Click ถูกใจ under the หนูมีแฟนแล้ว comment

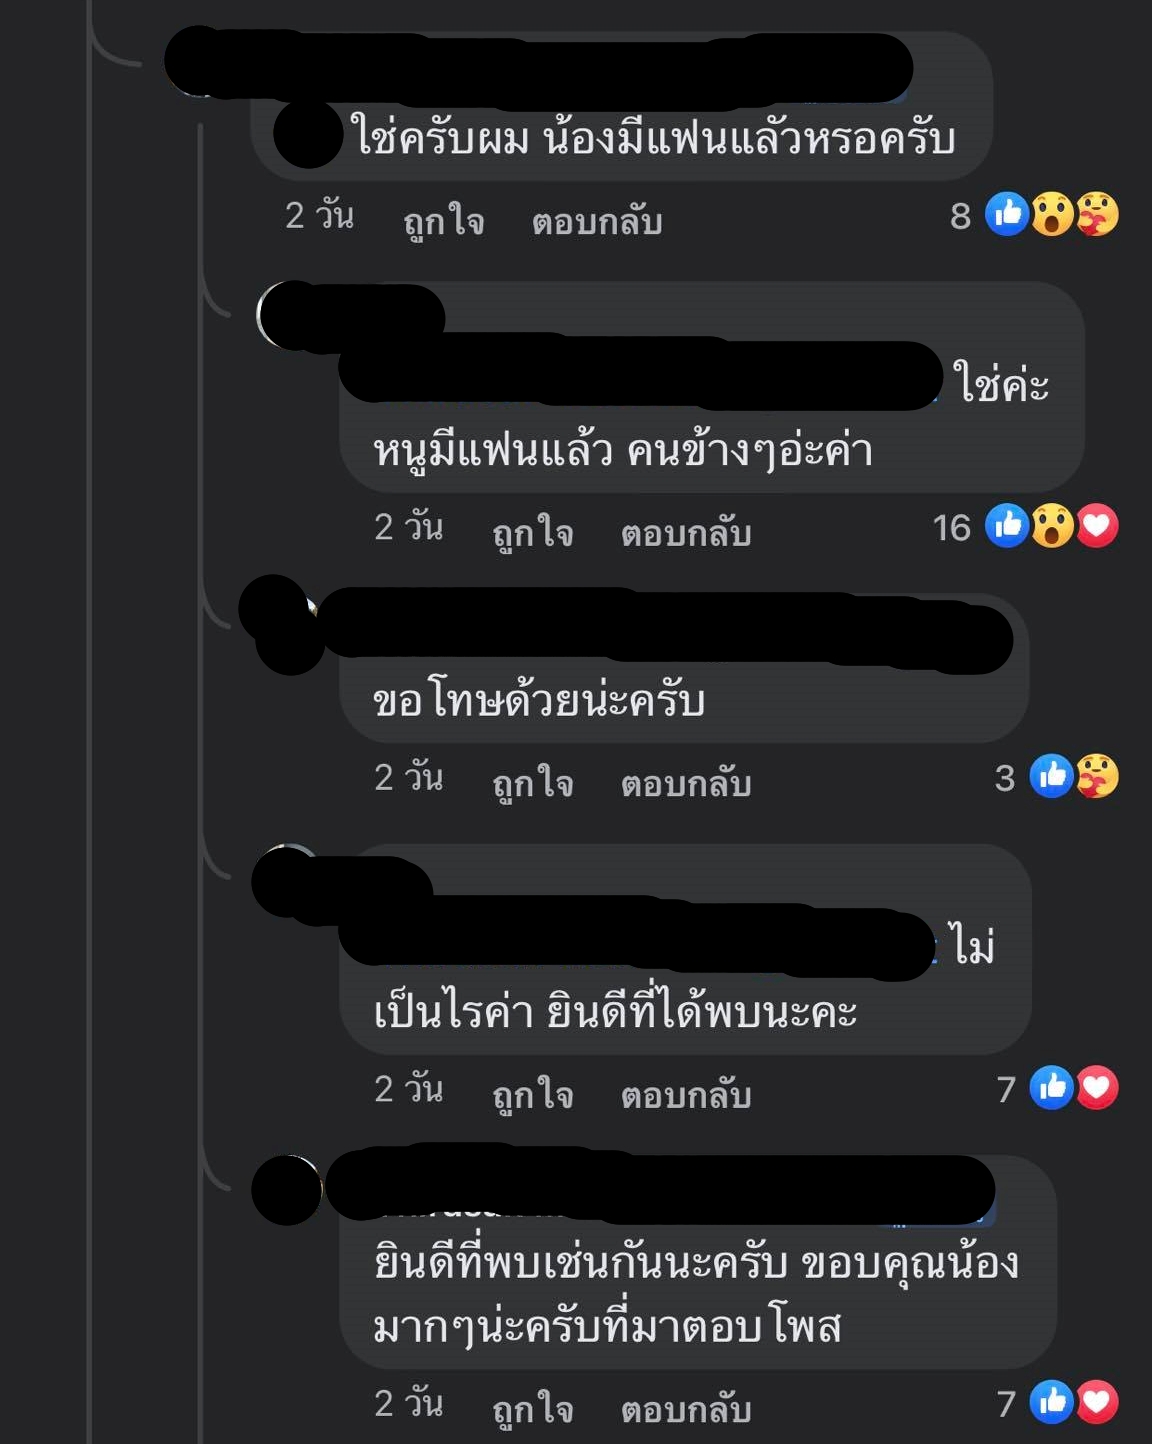click(533, 532)
